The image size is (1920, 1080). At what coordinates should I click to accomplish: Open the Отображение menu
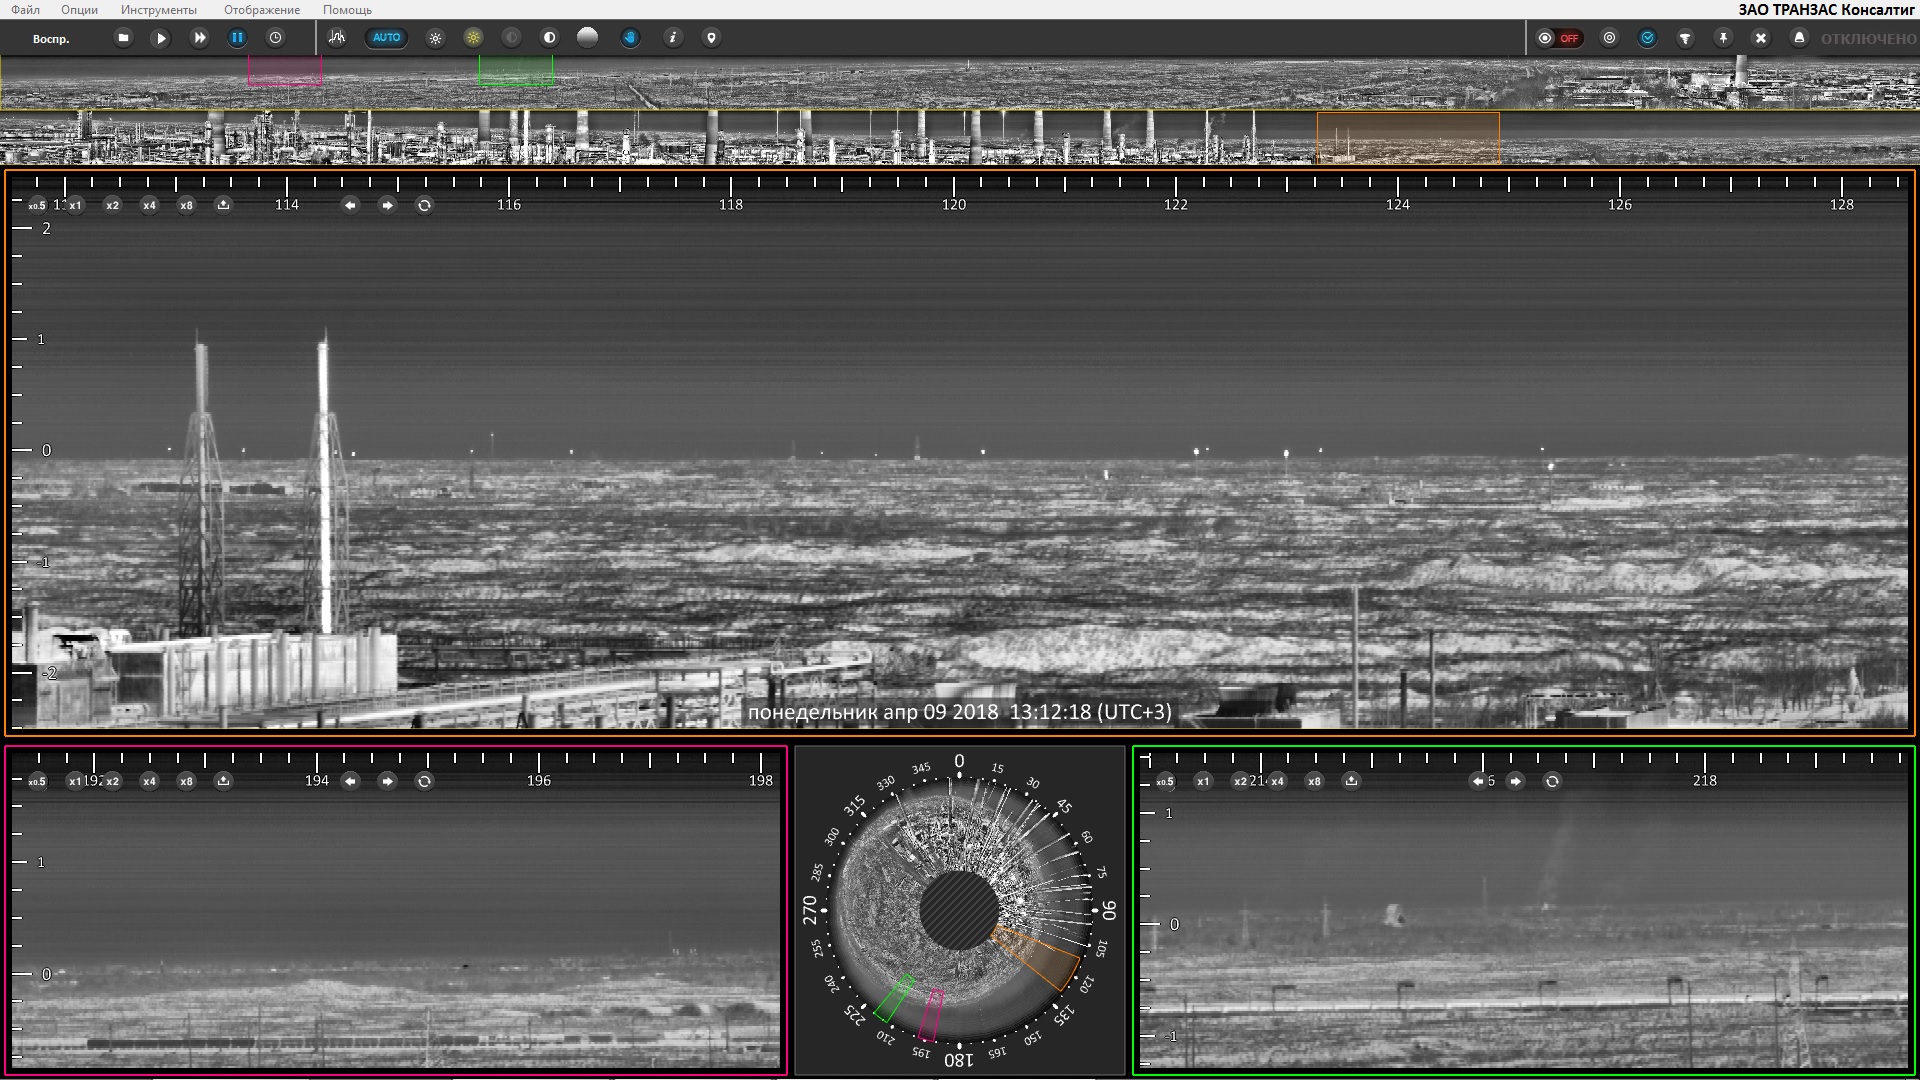[x=261, y=9]
